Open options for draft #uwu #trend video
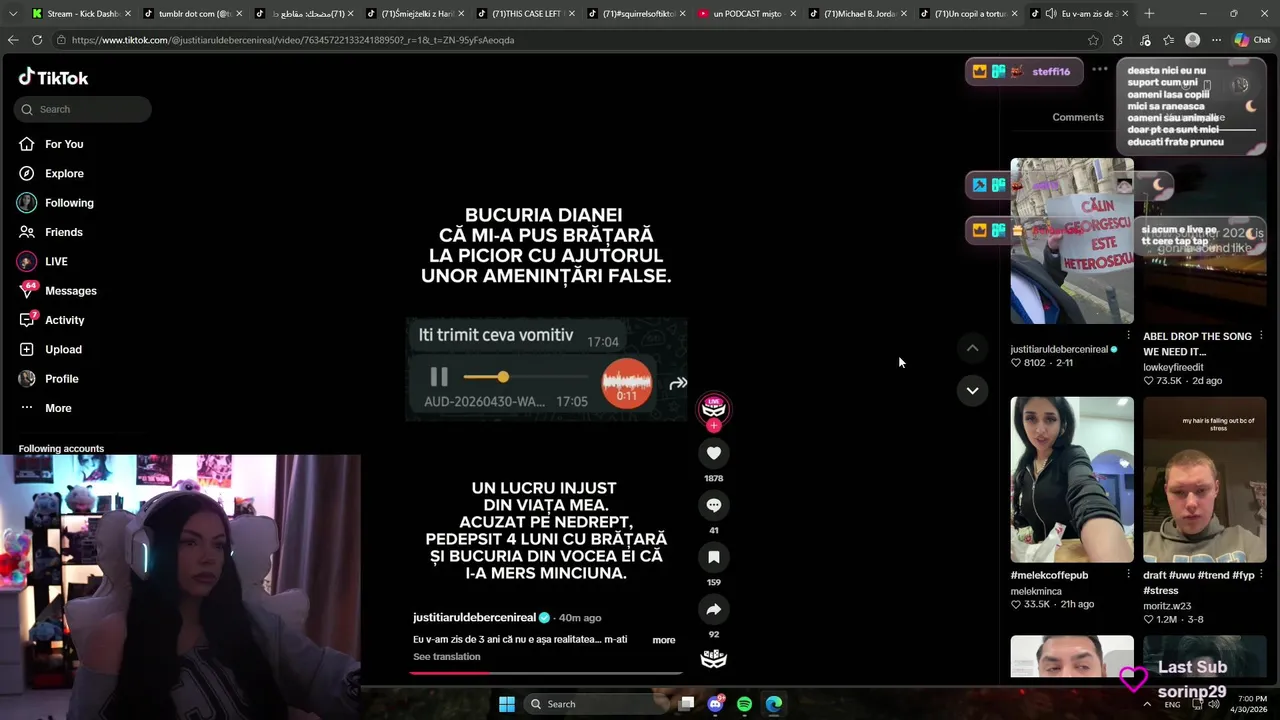 tap(1261, 575)
